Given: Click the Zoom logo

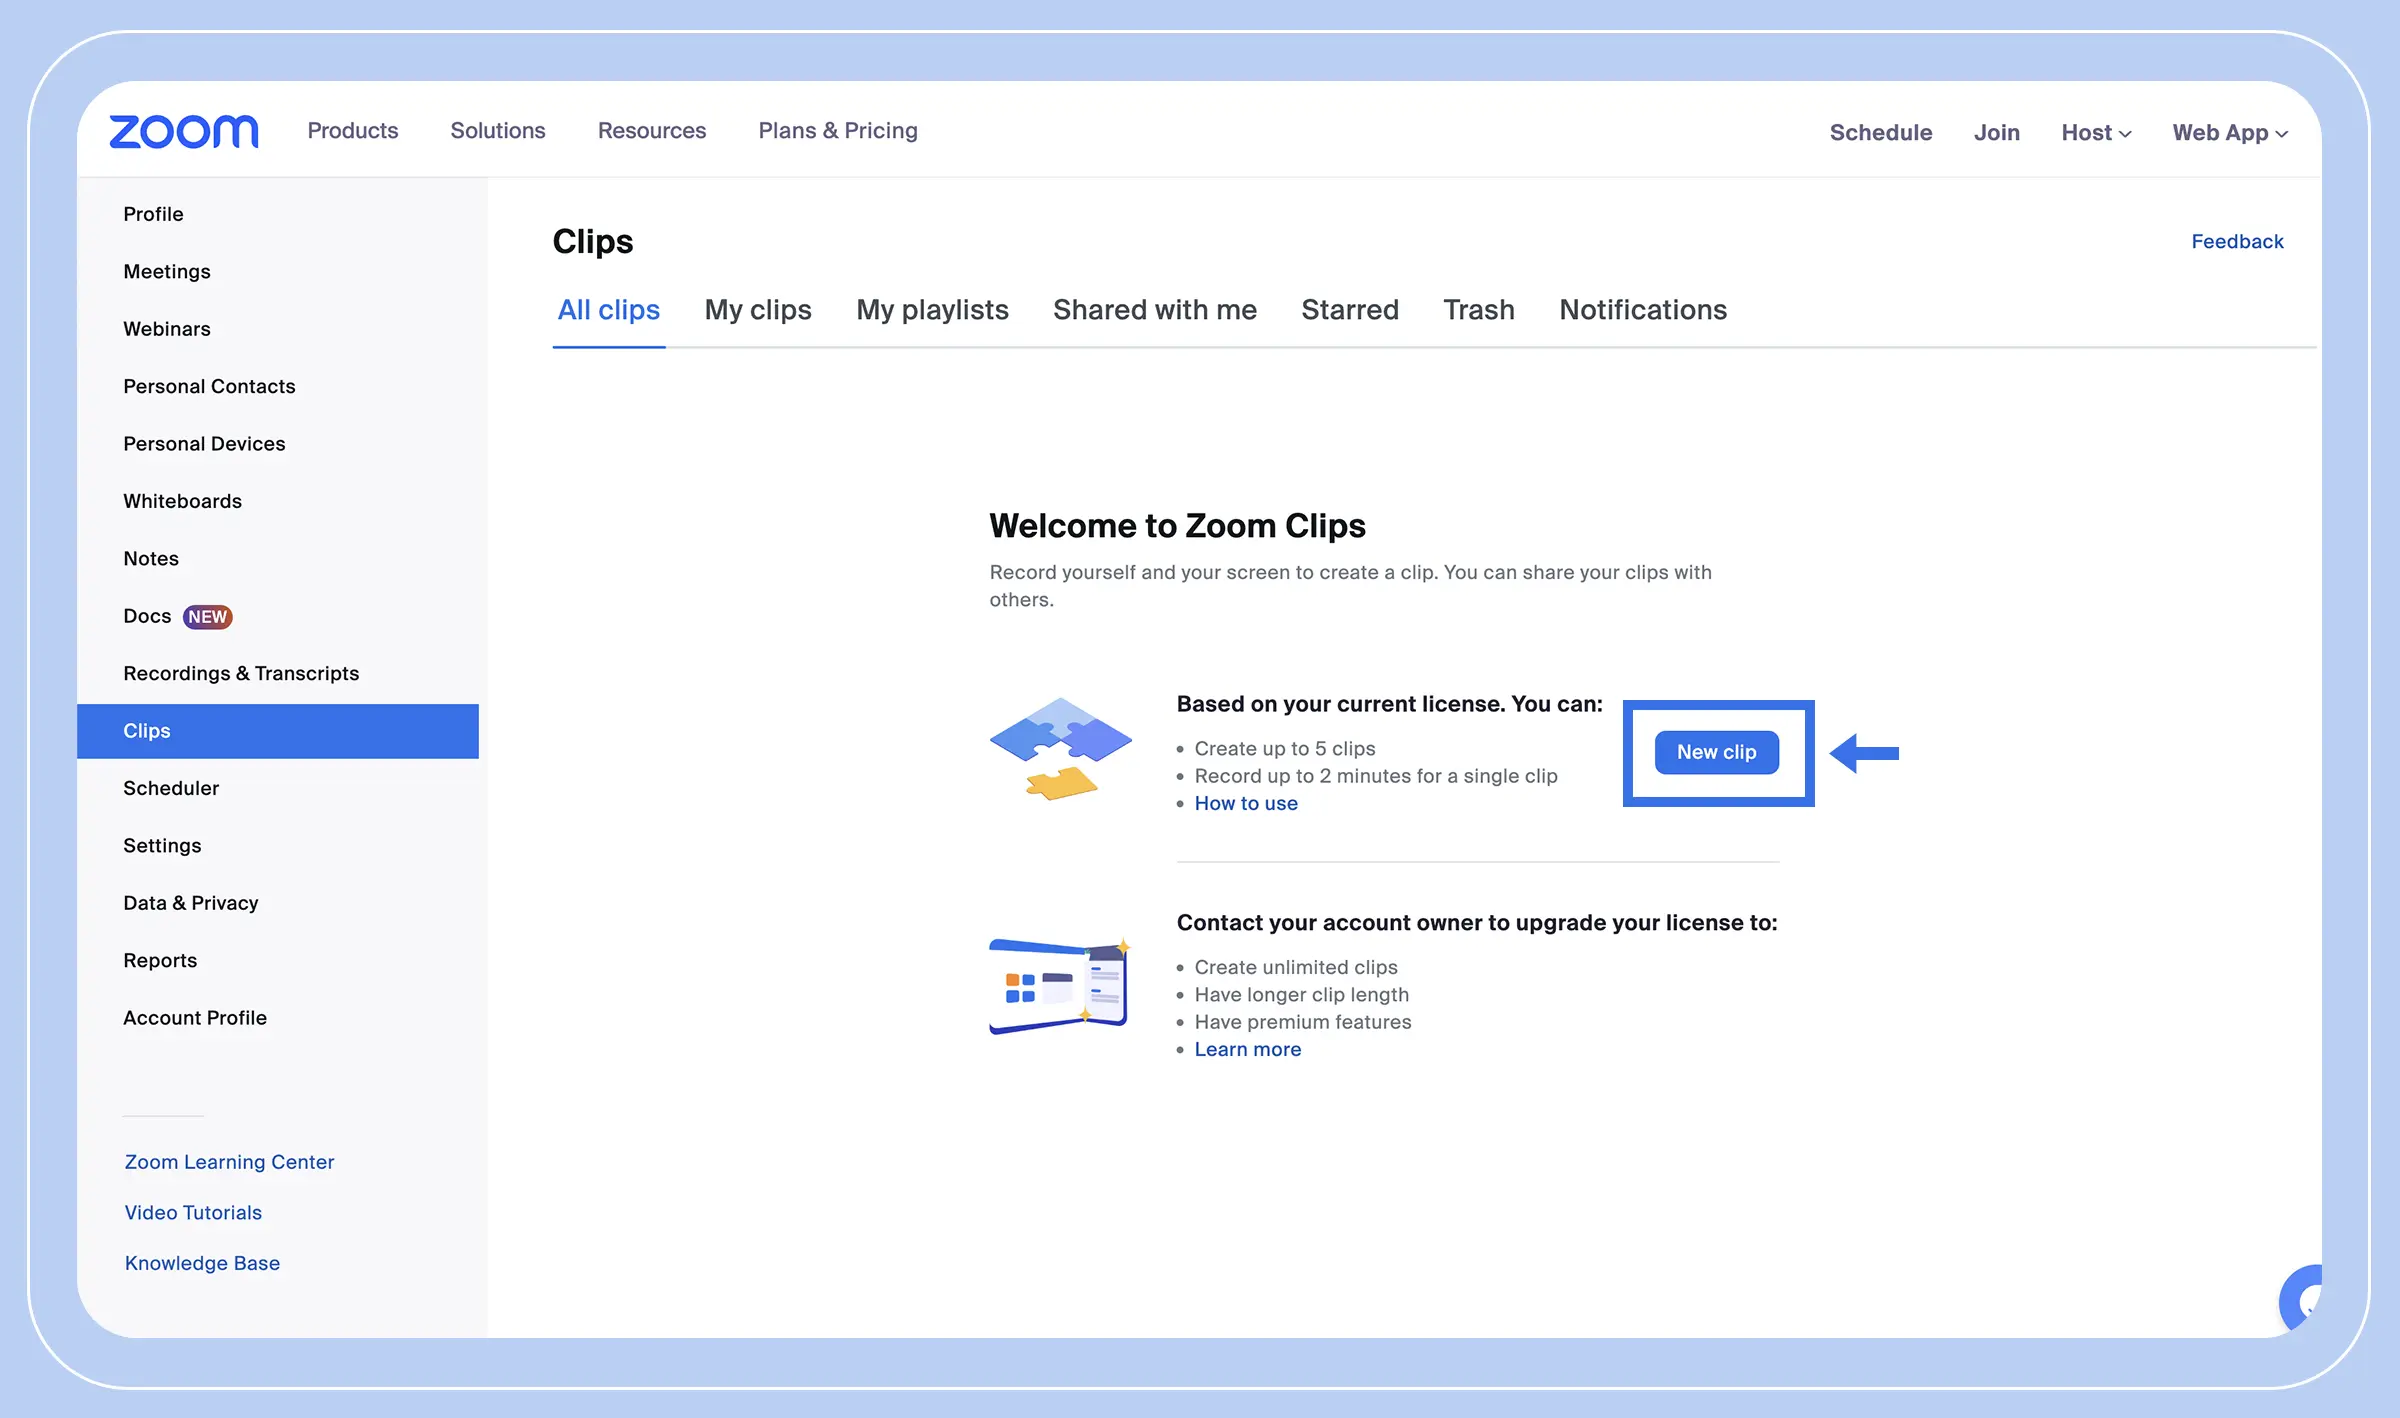Looking at the screenshot, I should [184, 131].
